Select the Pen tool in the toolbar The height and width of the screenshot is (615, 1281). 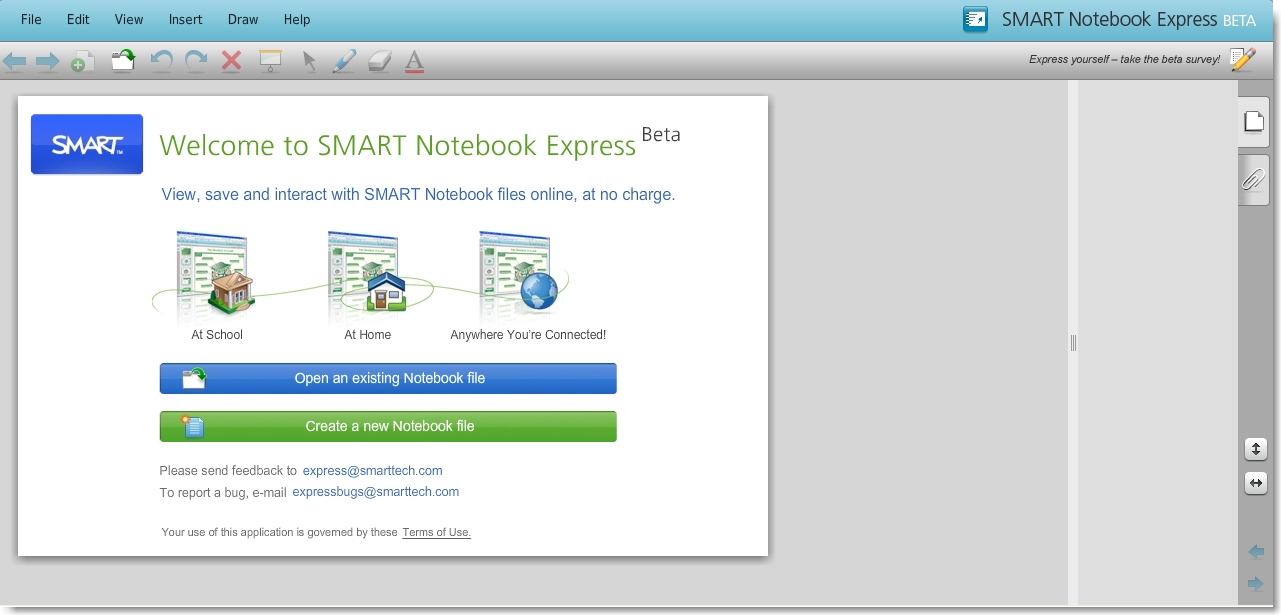[x=344, y=61]
